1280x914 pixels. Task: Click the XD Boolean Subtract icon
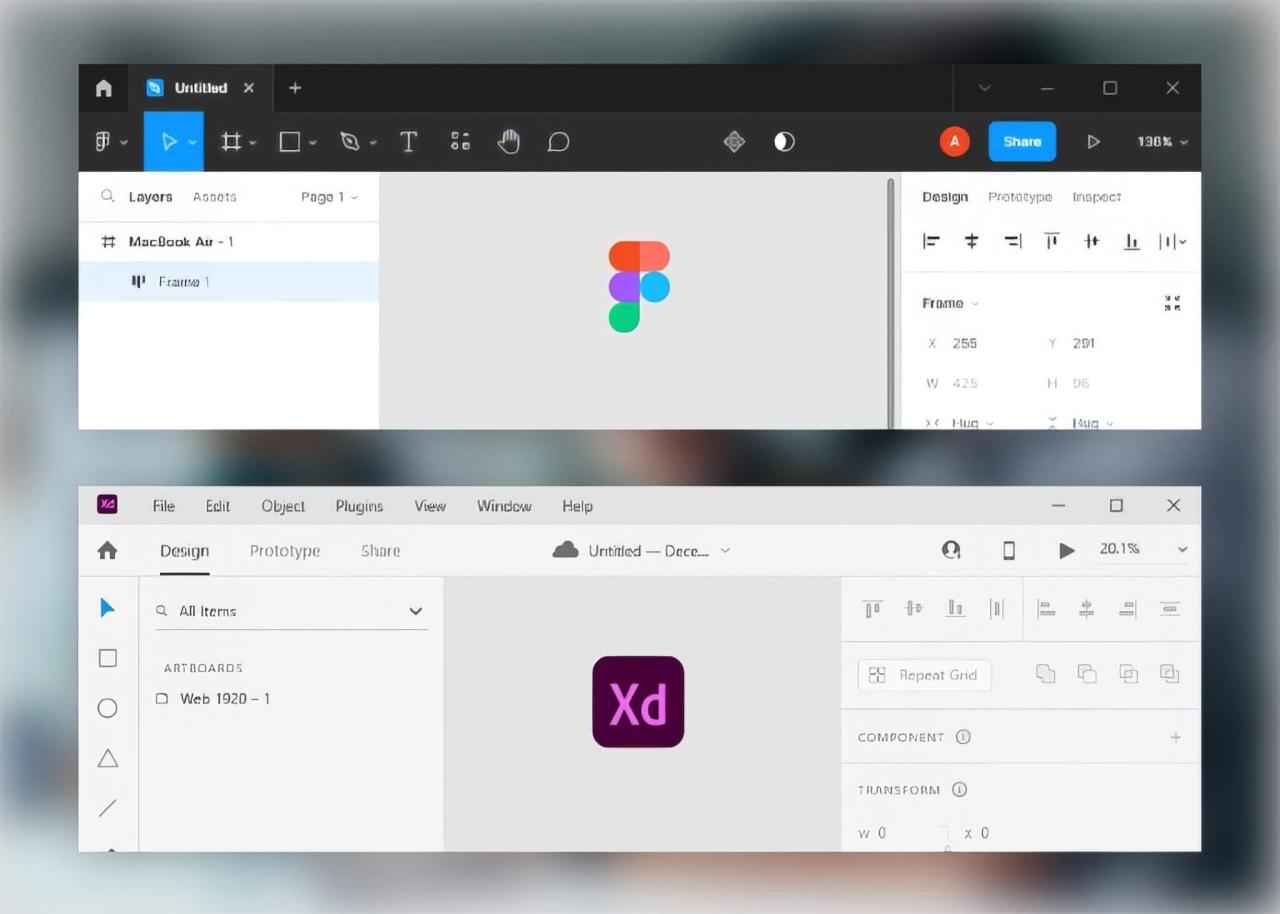pyautogui.click(x=1087, y=674)
